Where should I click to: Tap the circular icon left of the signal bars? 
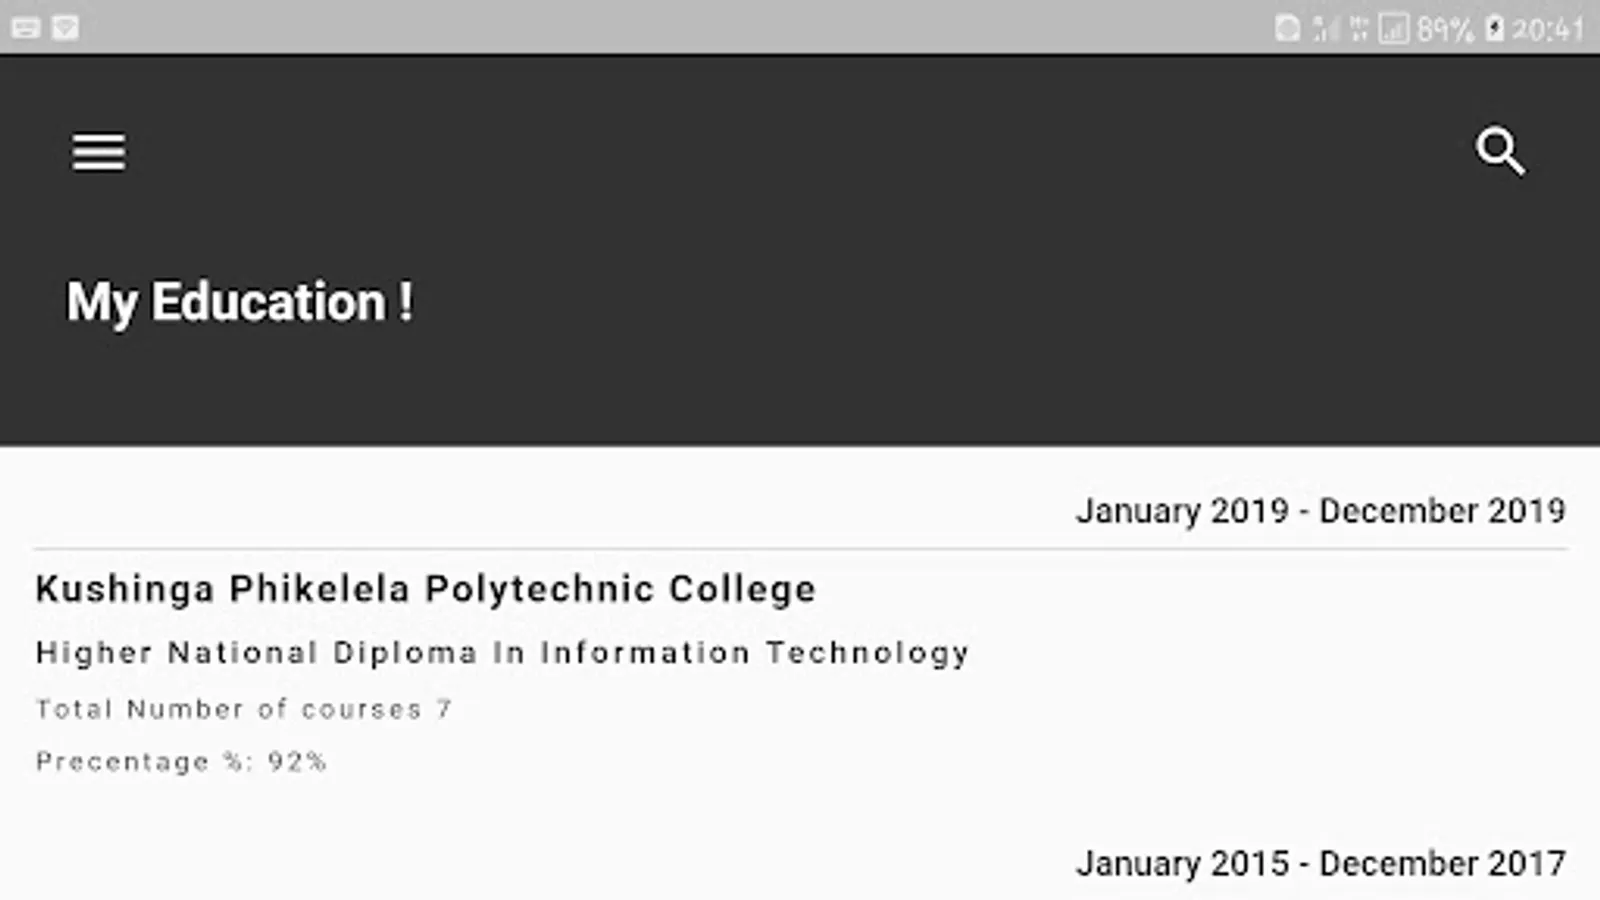1288,29
